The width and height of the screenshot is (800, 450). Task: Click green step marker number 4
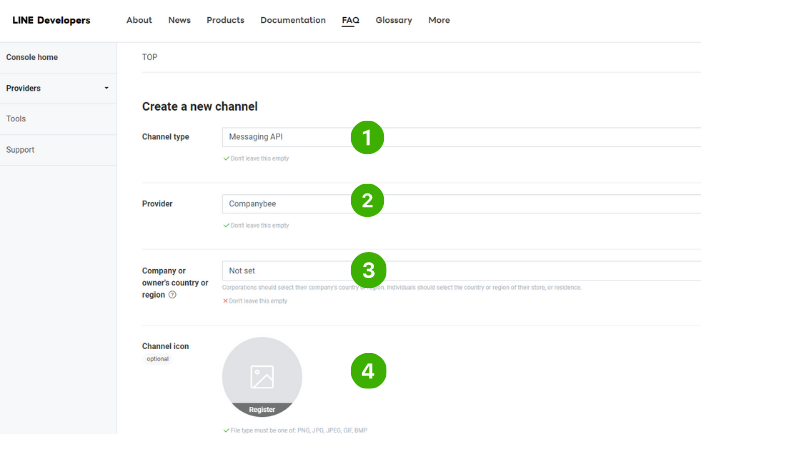pyautogui.click(x=367, y=372)
